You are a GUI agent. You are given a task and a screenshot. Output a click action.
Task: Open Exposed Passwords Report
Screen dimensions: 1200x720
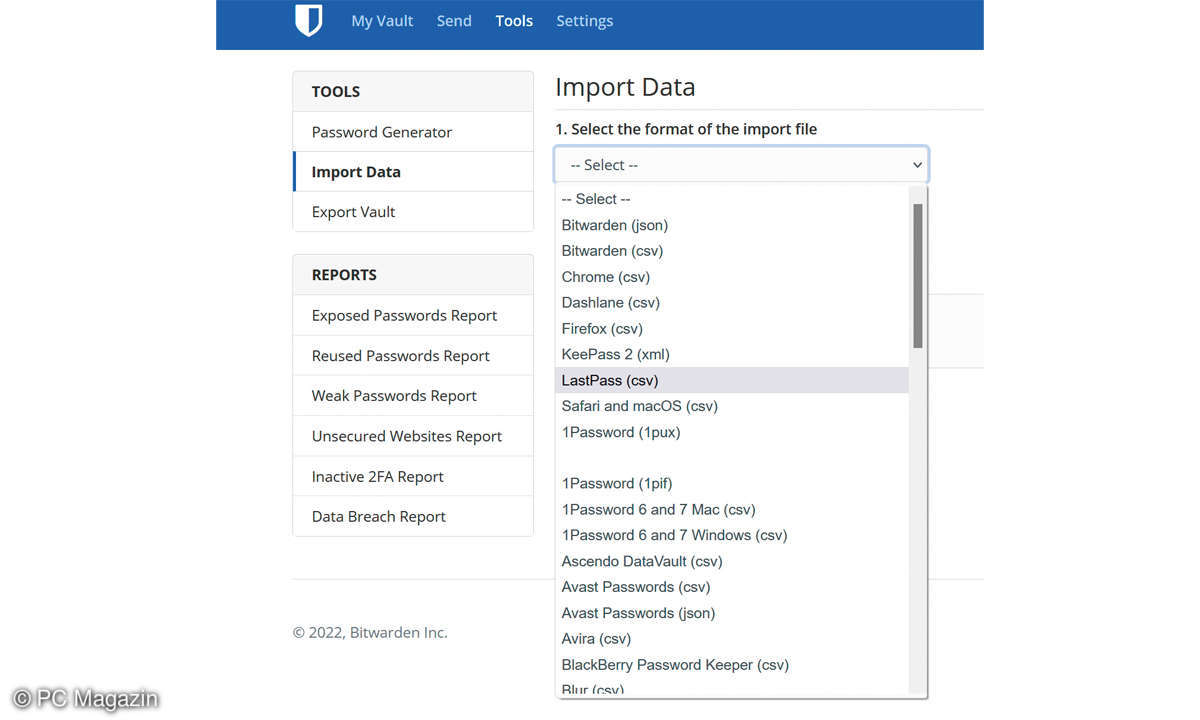[x=413, y=315]
